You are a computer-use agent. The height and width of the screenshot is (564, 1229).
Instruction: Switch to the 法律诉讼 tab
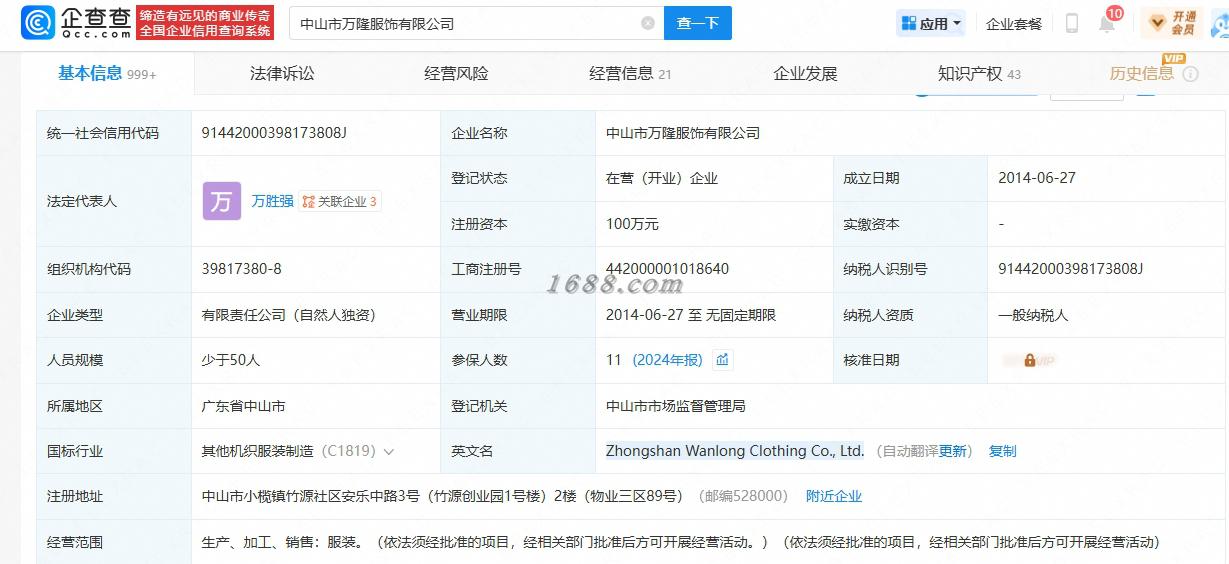(x=282, y=73)
